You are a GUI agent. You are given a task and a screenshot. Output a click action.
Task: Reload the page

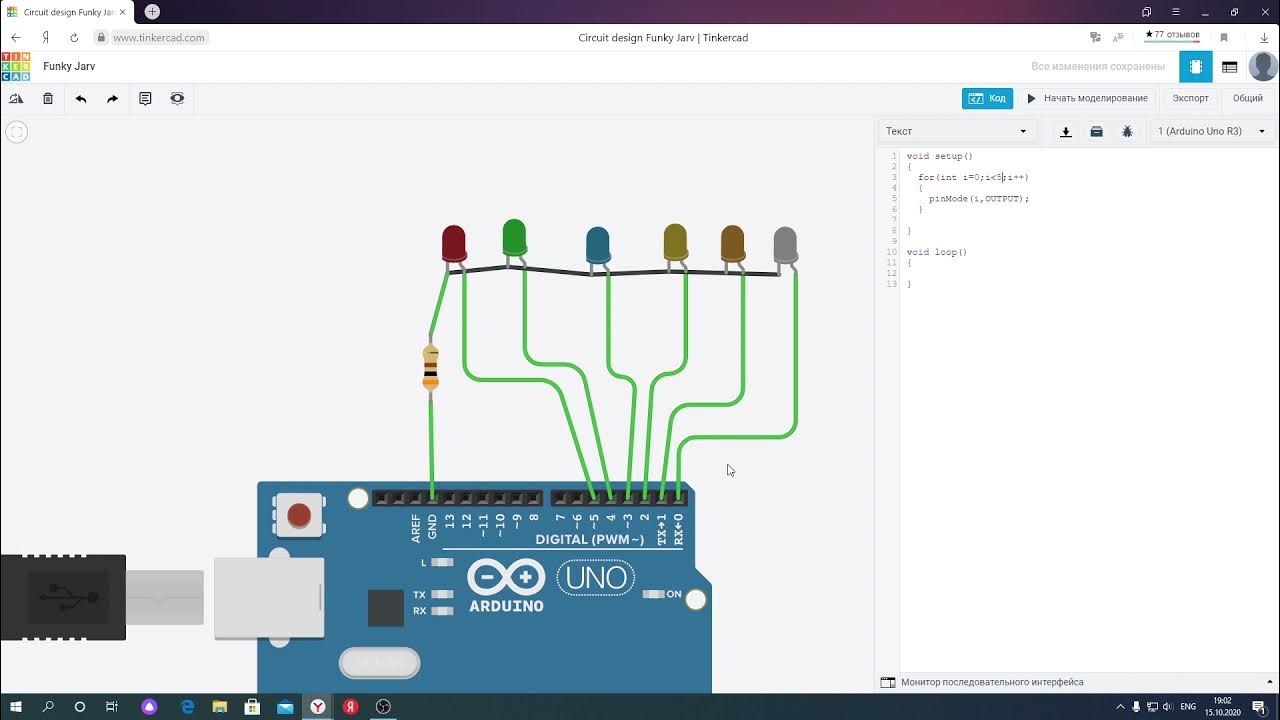coord(74,38)
